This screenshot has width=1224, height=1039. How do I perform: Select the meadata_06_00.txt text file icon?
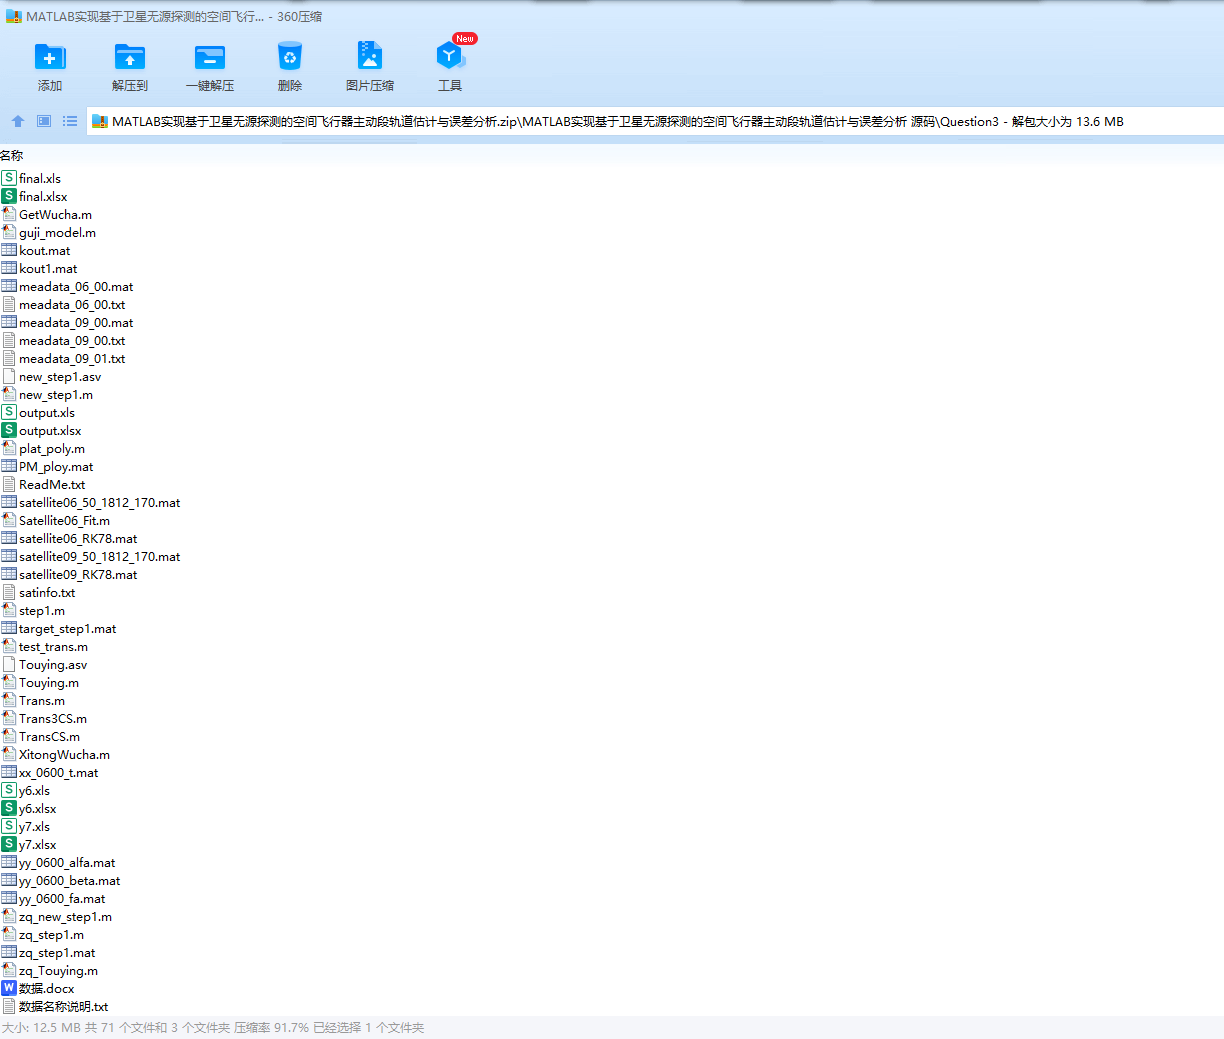(9, 304)
